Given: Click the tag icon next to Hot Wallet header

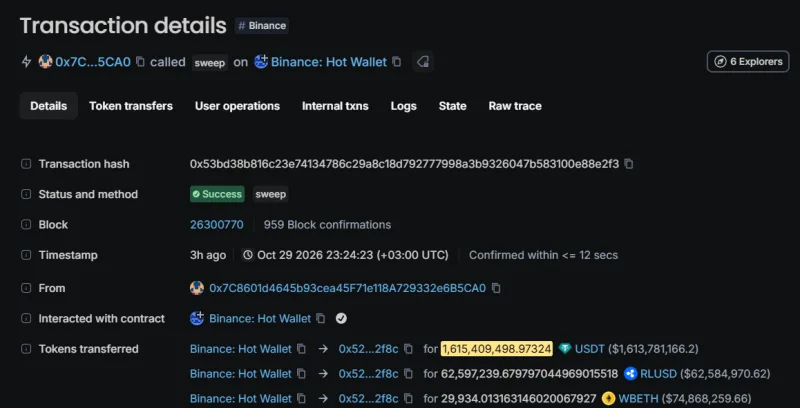Looking at the screenshot, I should pos(422,62).
